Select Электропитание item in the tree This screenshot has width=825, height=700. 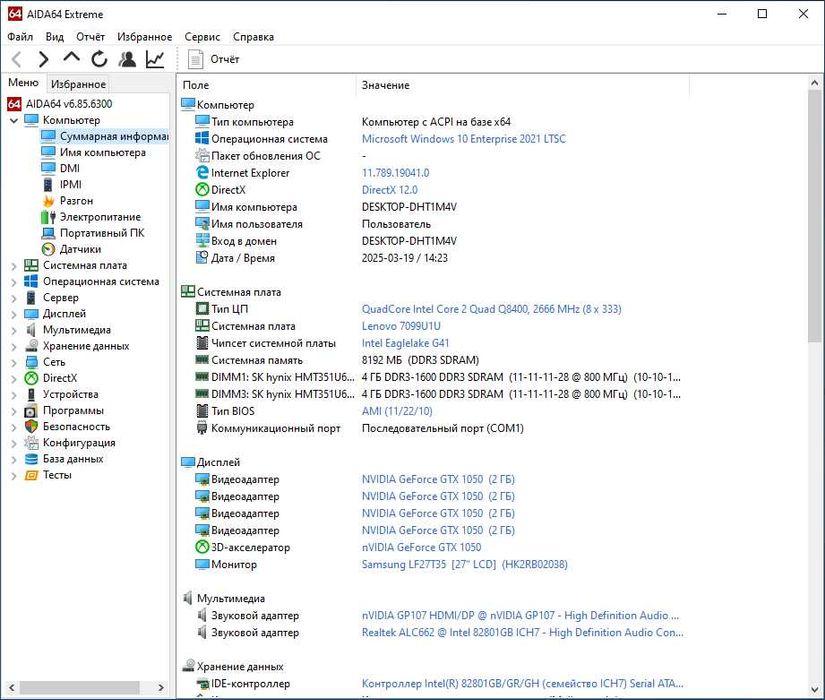99,217
